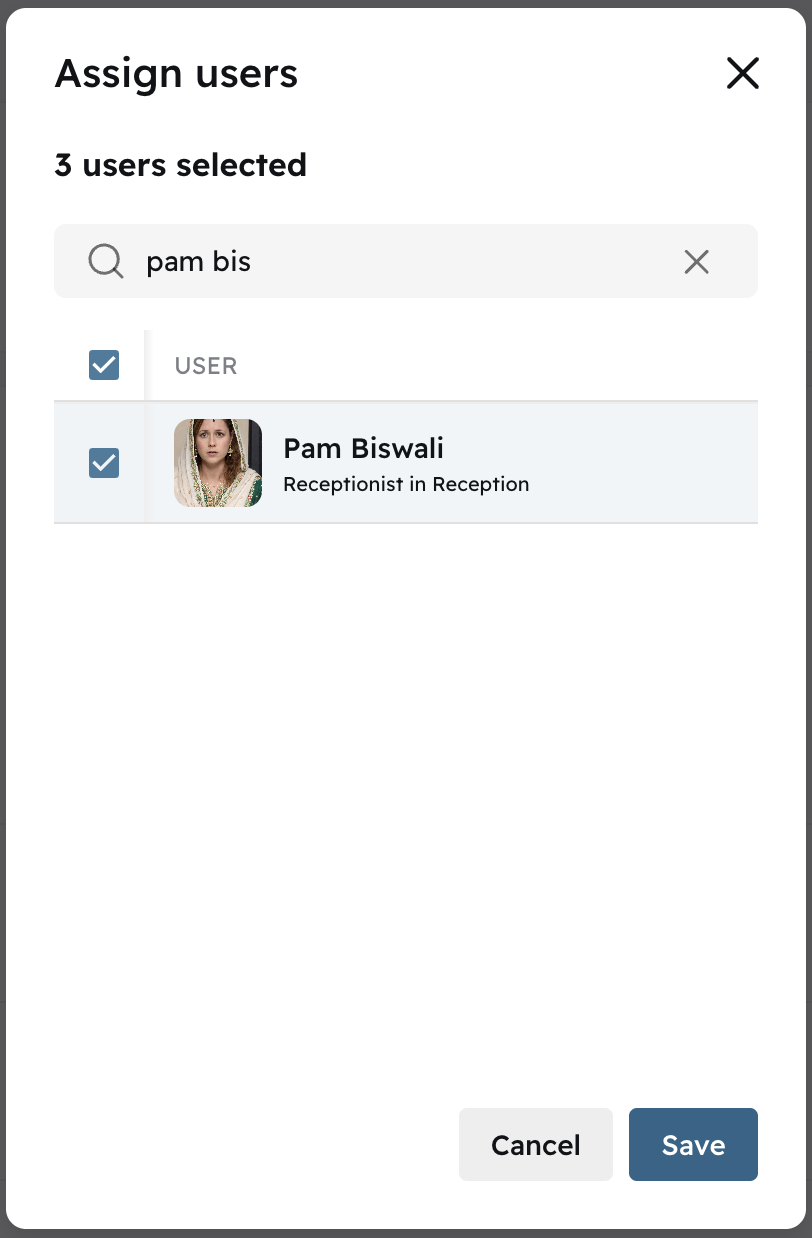The width and height of the screenshot is (812, 1238).
Task: Click the avatar thumbnail in the user row
Action: (217, 462)
